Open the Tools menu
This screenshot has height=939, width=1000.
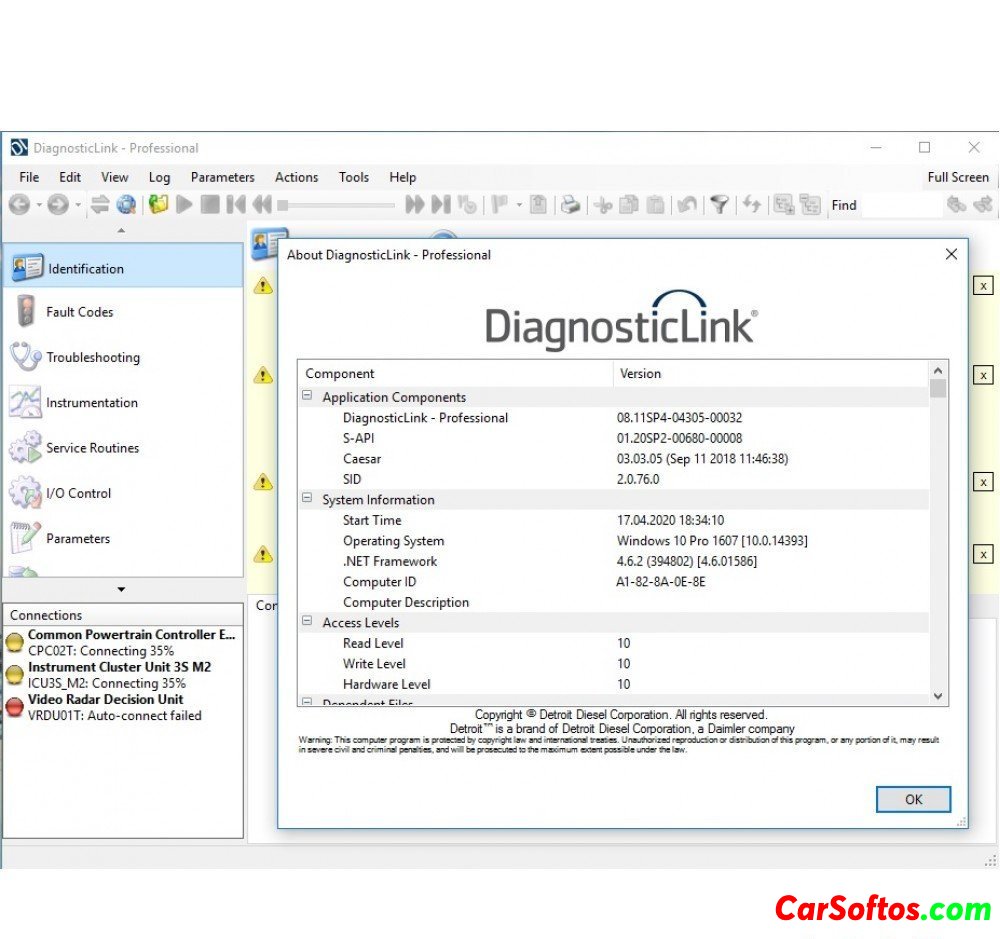tap(353, 177)
